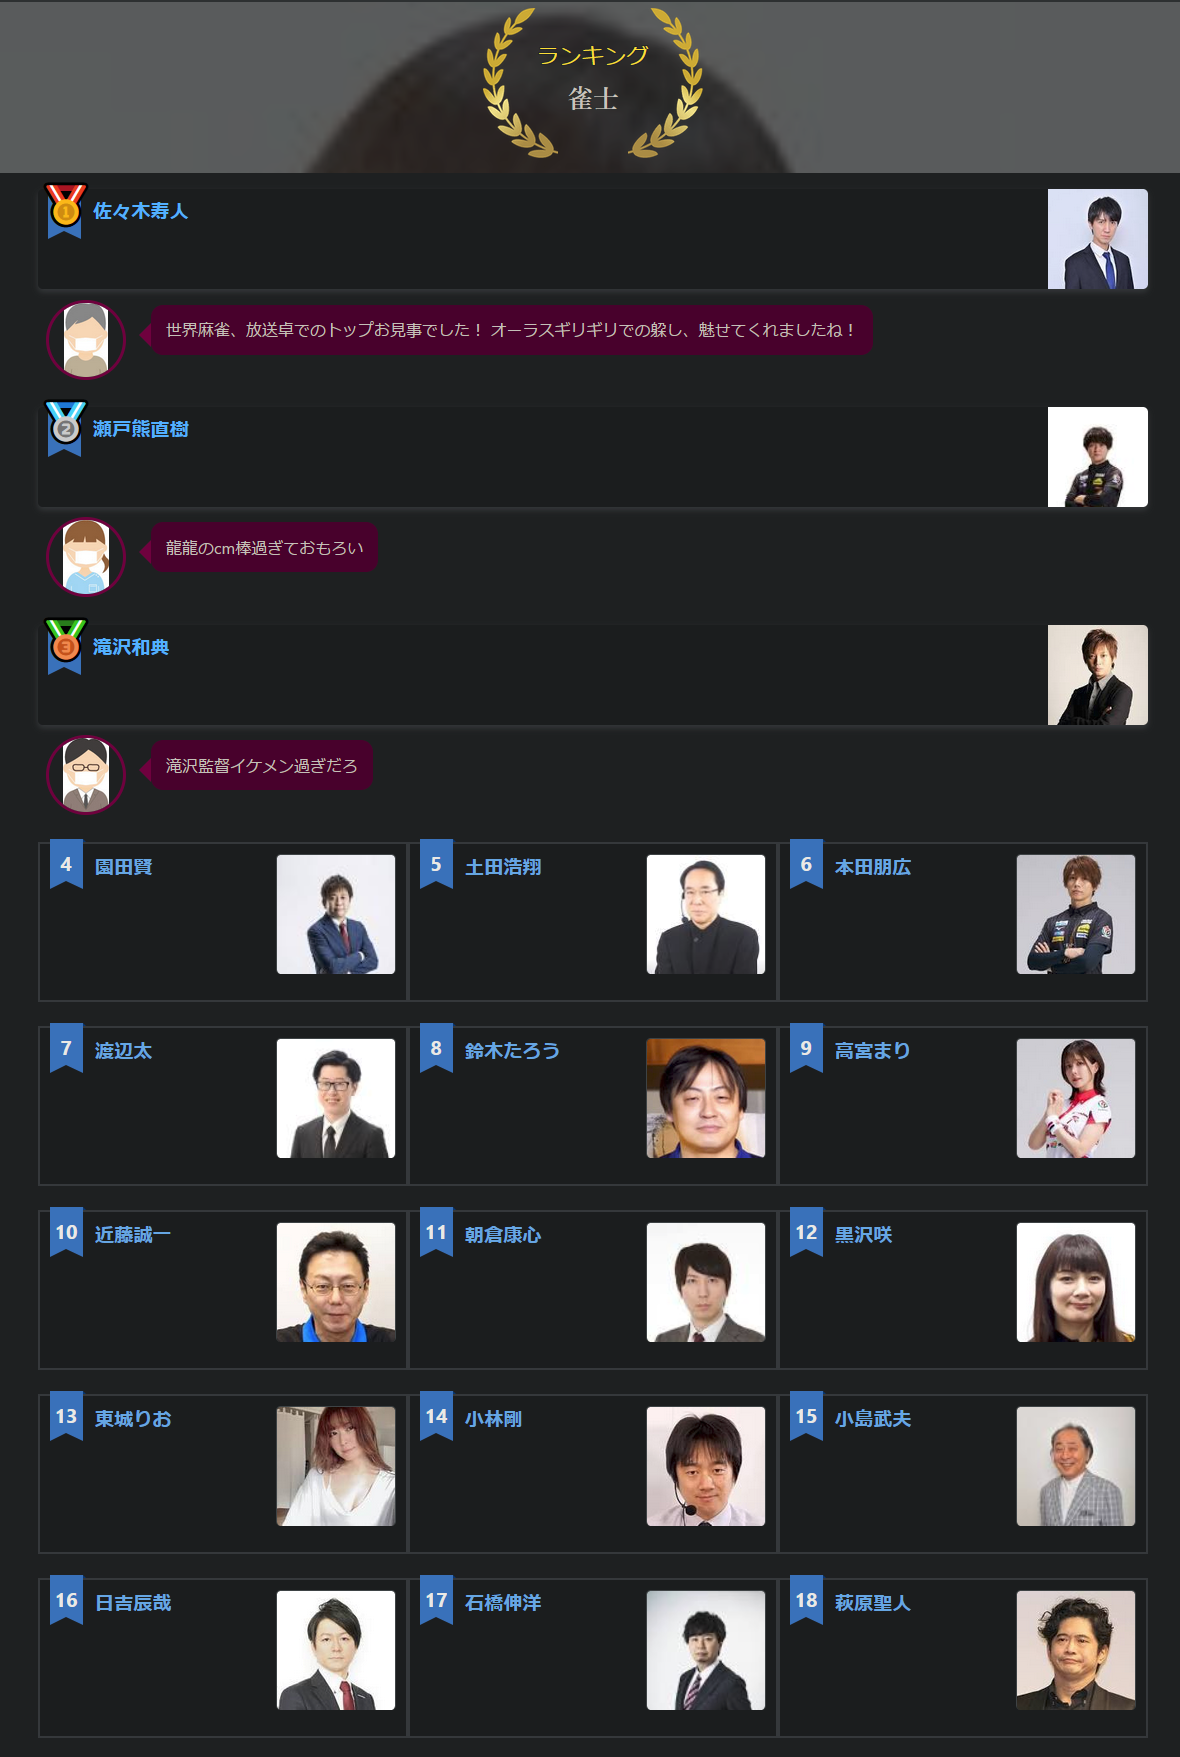Click the rank 4 ribbon badge
Viewport: 1180px width, 1757px height.
pos(66,864)
